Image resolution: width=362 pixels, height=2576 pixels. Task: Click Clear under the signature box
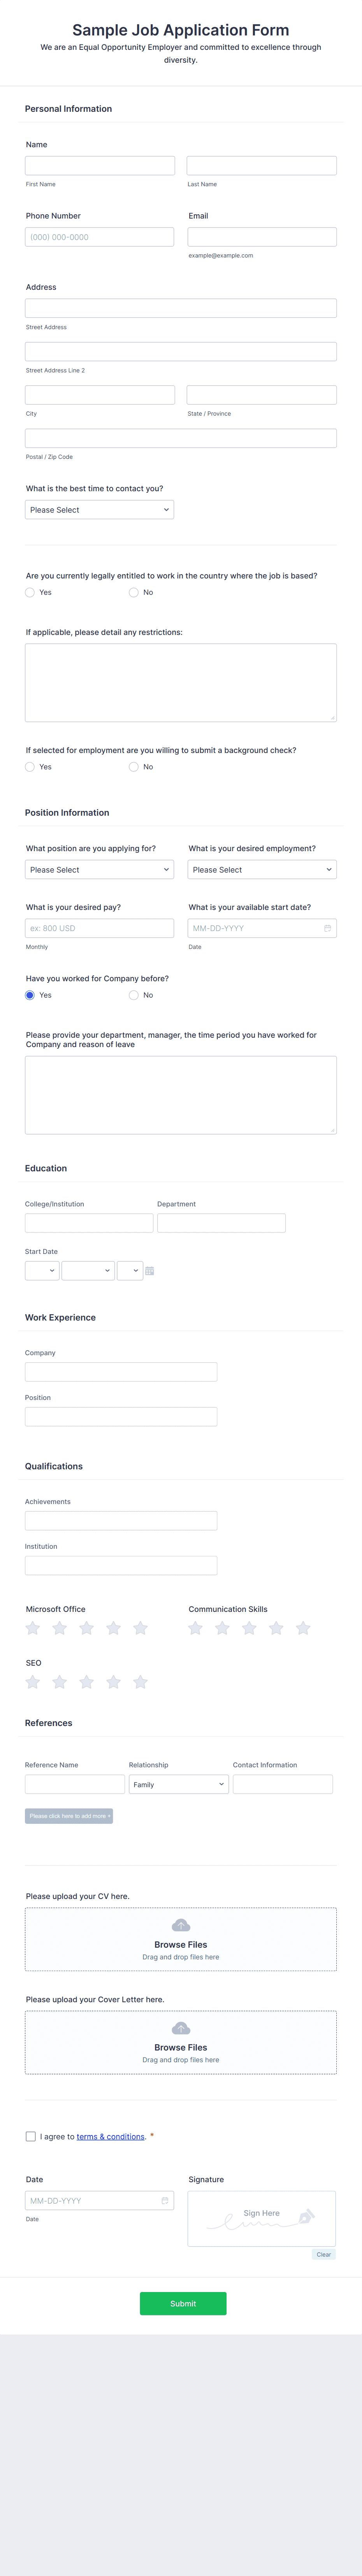323,2254
